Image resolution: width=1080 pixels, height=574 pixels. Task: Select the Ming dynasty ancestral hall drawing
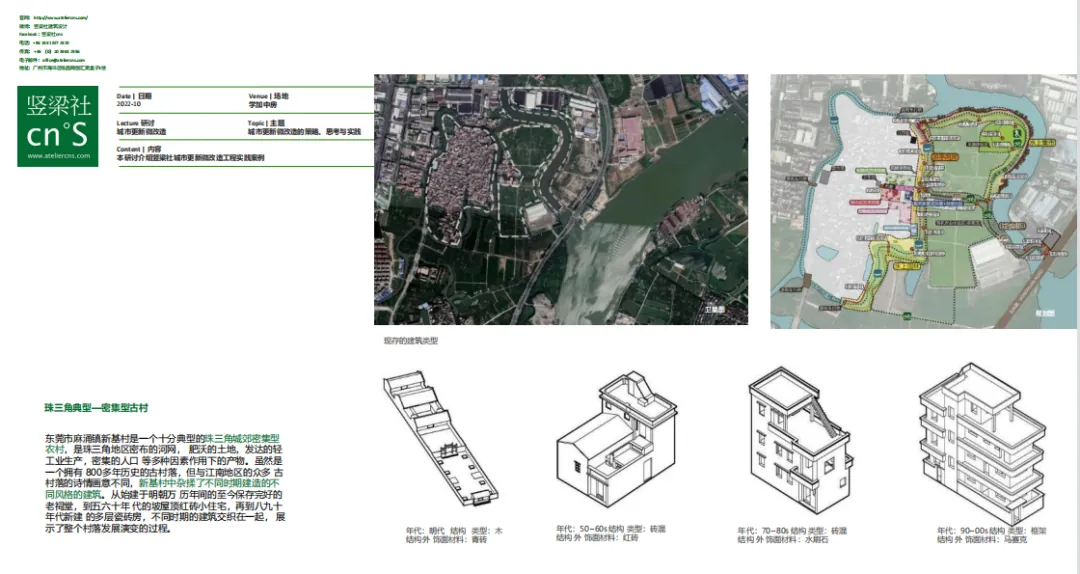[x=440, y=439]
